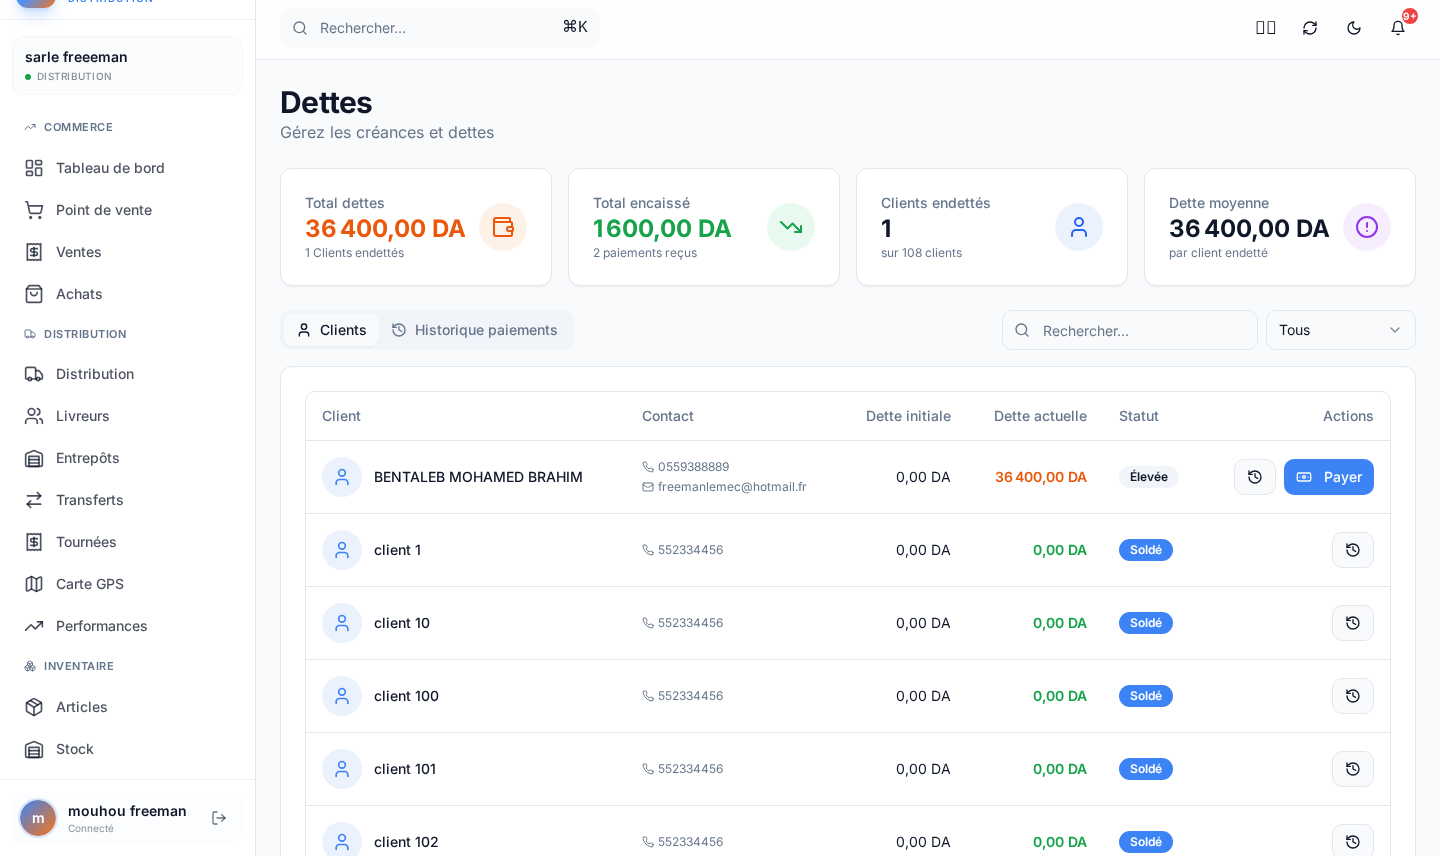This screenshot has height=856, width=1440.
Task: Click the wallet icon in Total dettes card
Action: pos(503,227)
